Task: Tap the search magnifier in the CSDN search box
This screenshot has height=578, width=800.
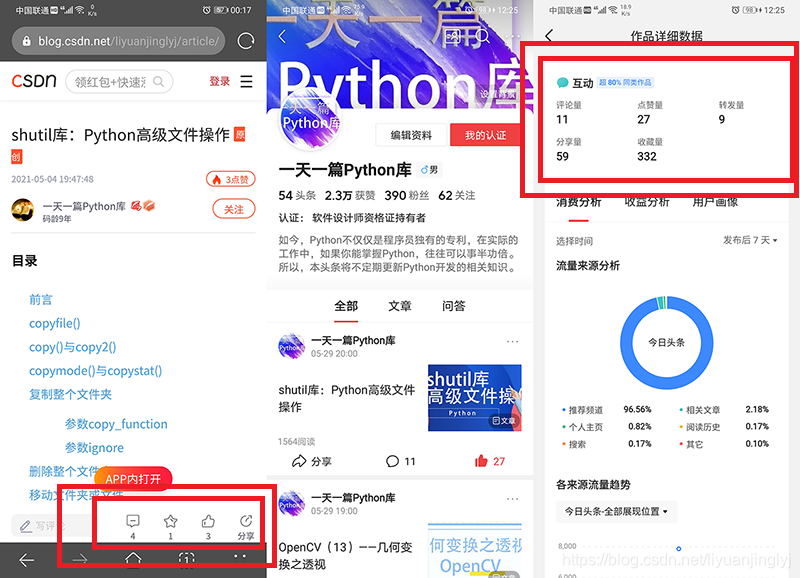Action: coord(159,82)
